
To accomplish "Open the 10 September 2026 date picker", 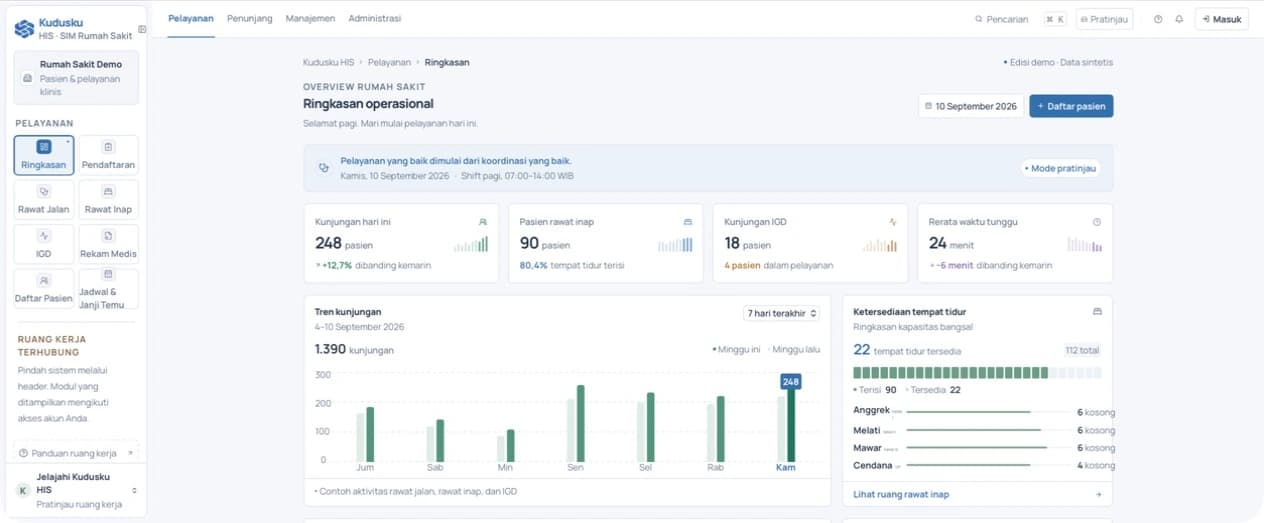I will click(x=970, y=106).
